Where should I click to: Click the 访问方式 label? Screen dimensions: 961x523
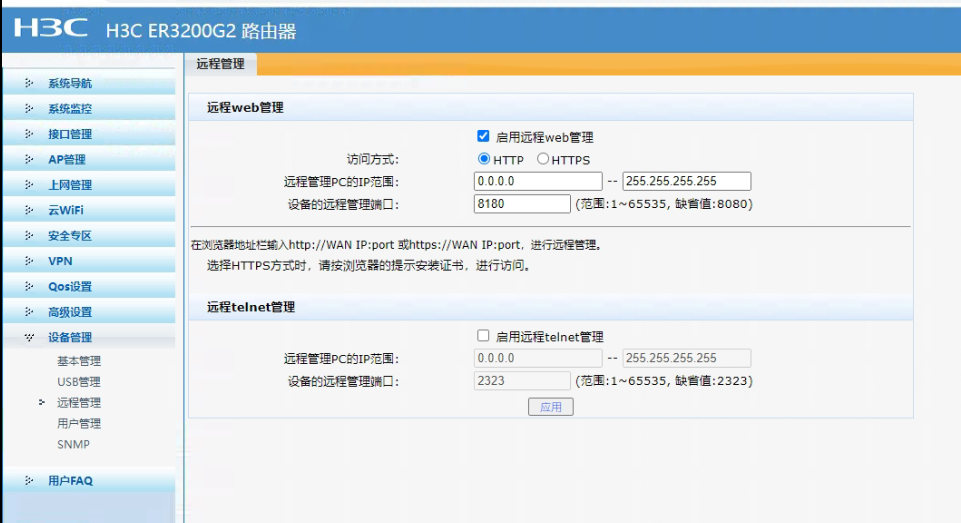click(373, 160)
